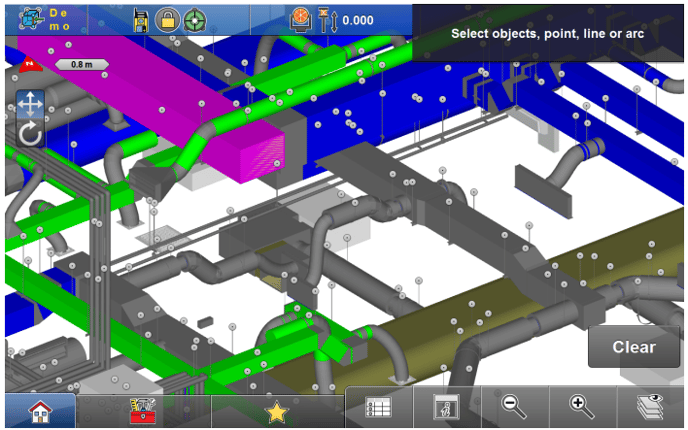Image resolution: width=688 pixels, height=430 pixels.
Task: Open the red toolbox tab
Action: pos(143,410)
